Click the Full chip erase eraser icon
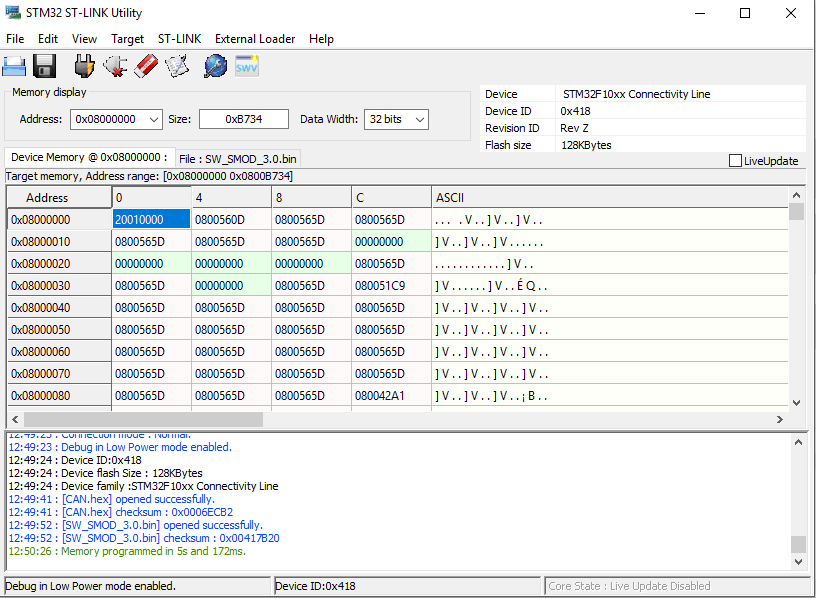 tap(146, 67)
